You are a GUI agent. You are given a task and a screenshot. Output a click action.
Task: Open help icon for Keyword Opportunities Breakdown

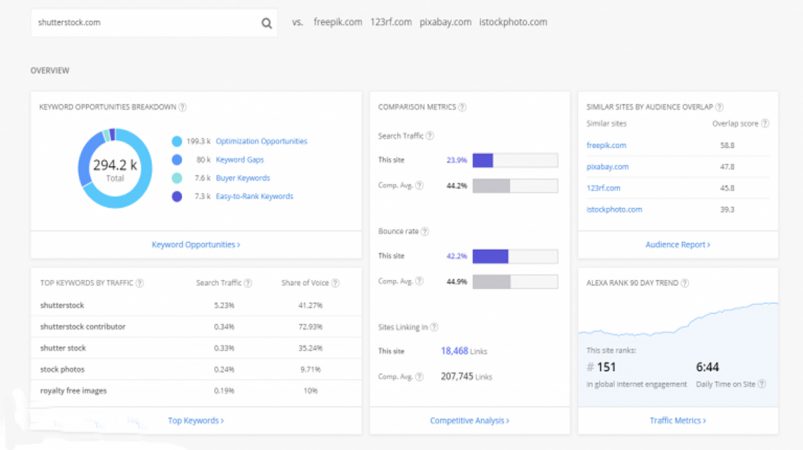[x=182, y=107]
